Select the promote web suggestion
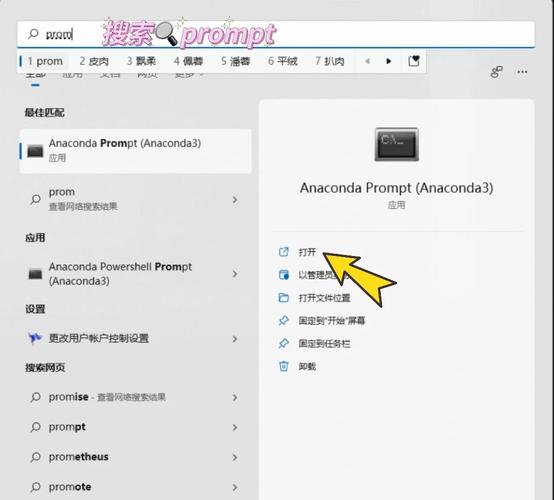This screenshot has height=500, width=554. click(136, 487)
